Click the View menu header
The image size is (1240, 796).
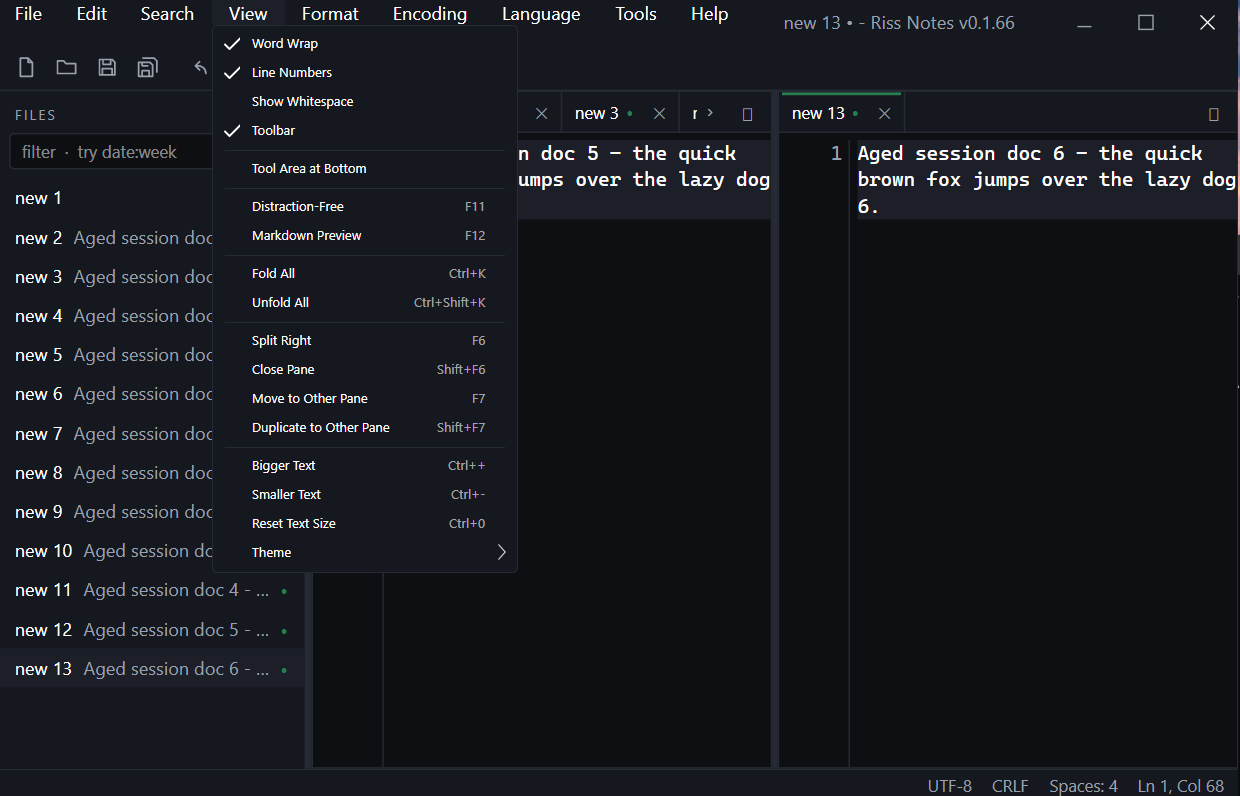[248, 14]
